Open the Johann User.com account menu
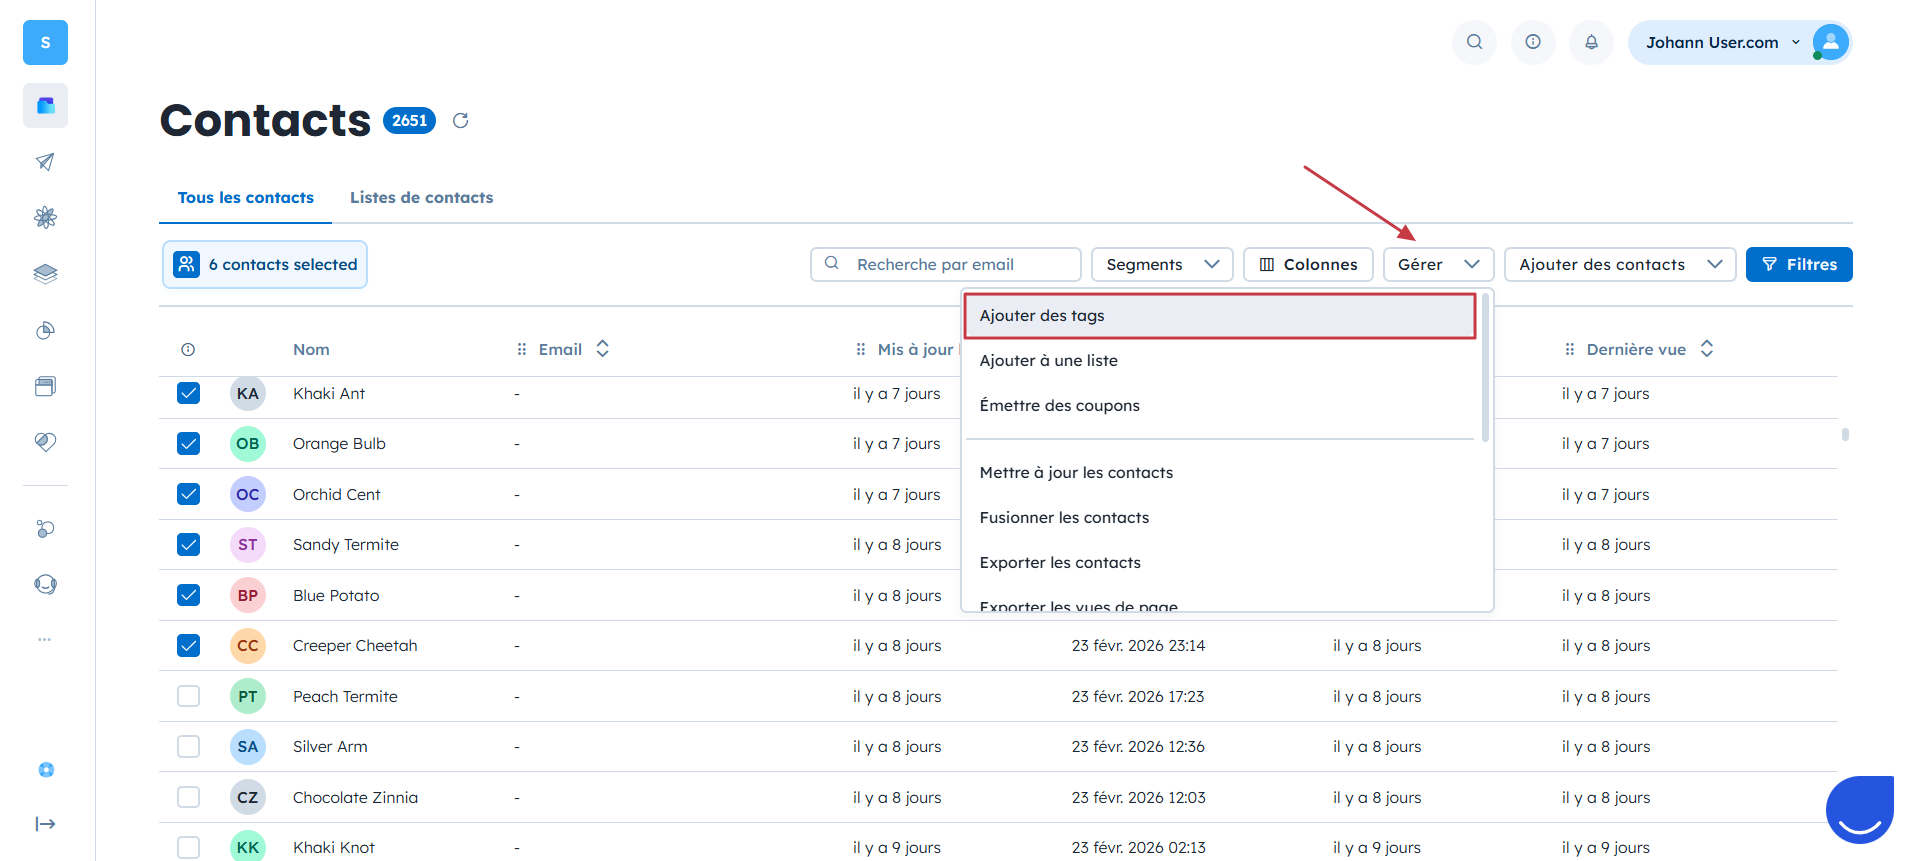Screen dimensions: 1913x861 click(x=1739, y=42)
